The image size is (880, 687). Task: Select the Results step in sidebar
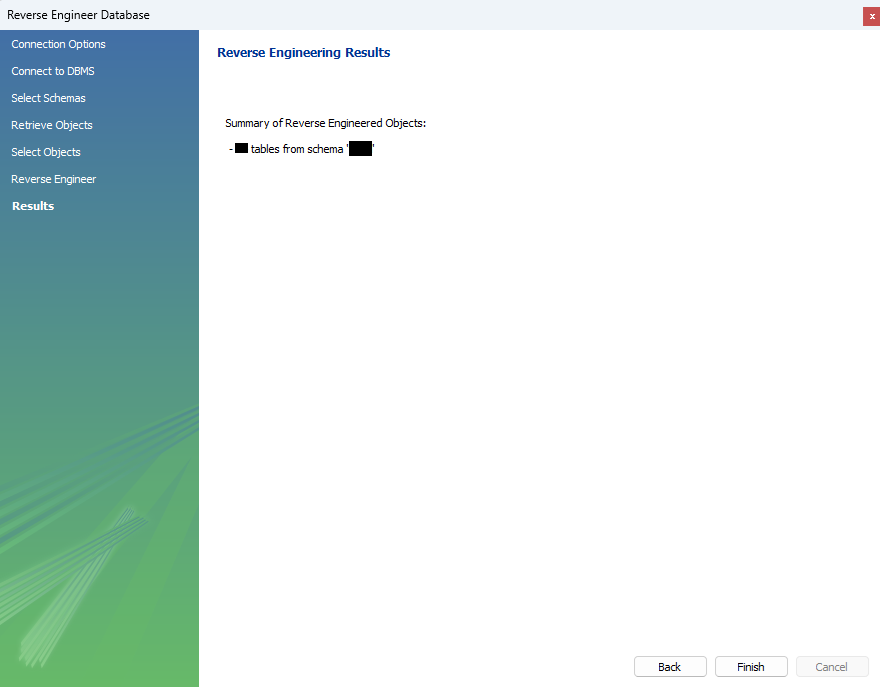(33, 206)
